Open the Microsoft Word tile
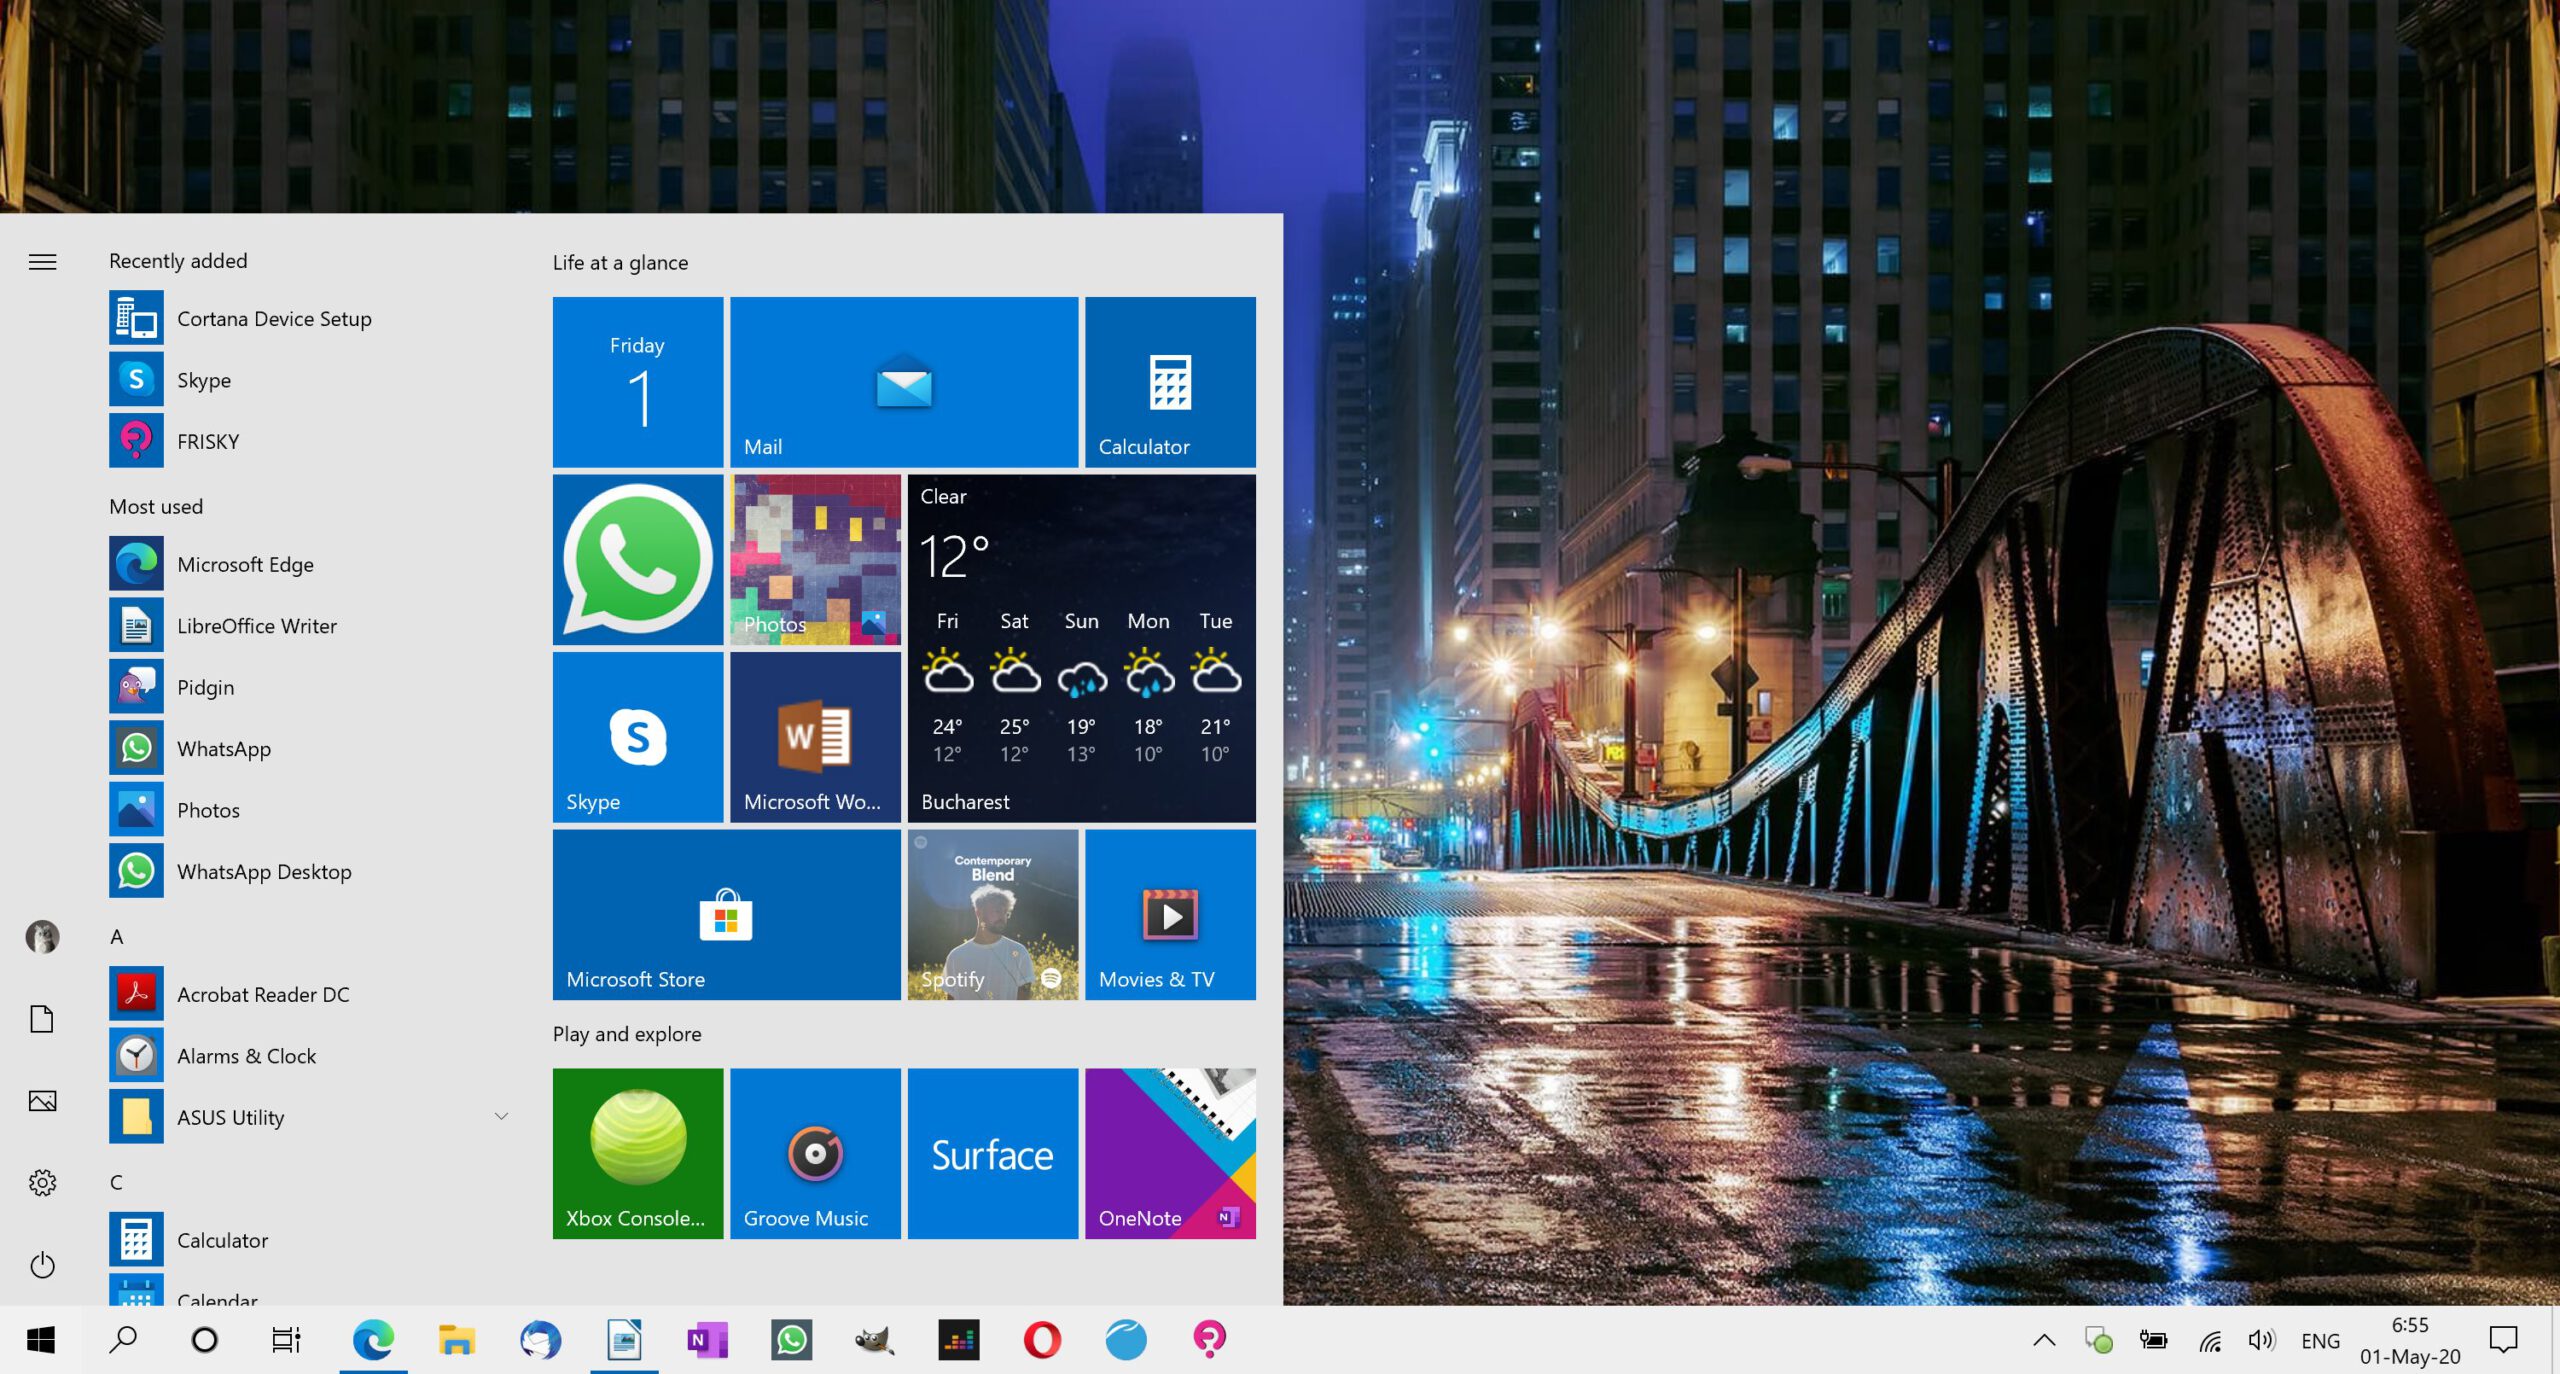Viewport: 2560px width, 1374px height. (816, 738)
